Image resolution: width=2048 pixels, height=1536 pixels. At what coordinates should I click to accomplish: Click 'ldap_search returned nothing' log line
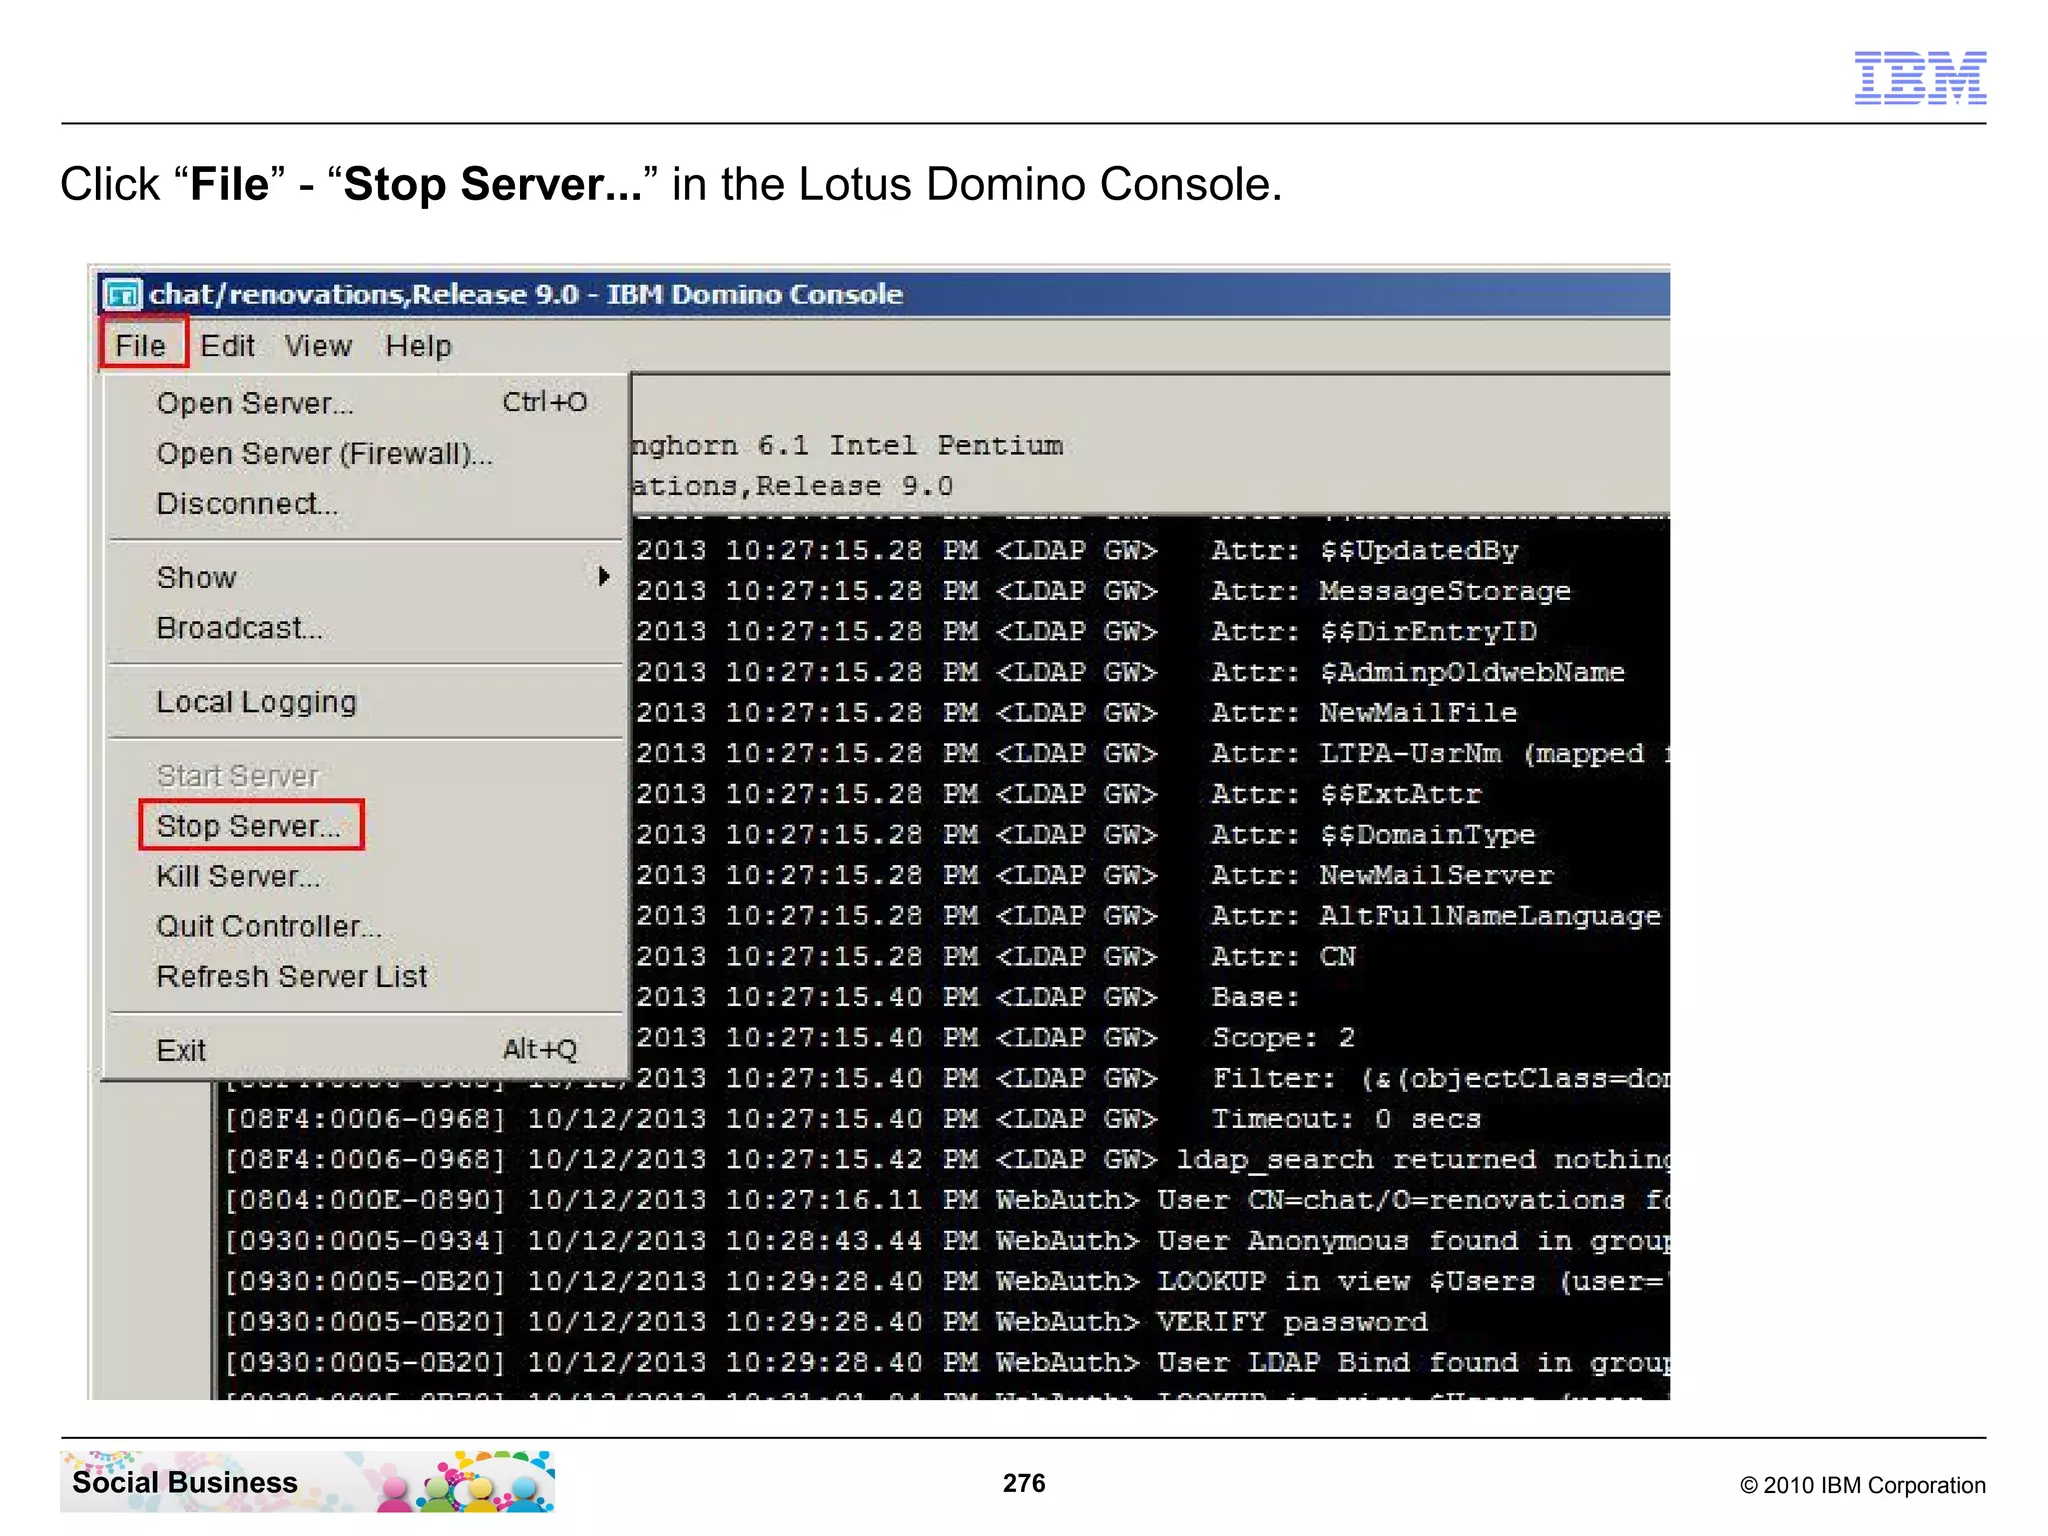click(1423, 1160)
